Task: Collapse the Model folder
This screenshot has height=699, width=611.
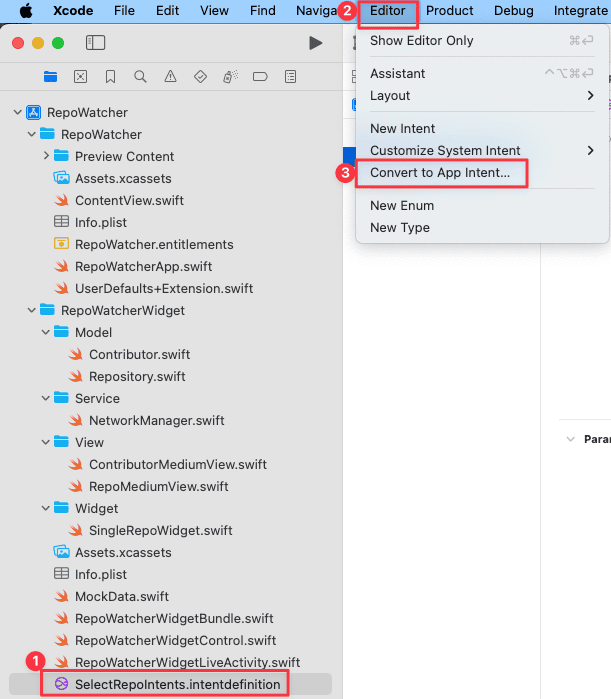Action: pos(46,332)
